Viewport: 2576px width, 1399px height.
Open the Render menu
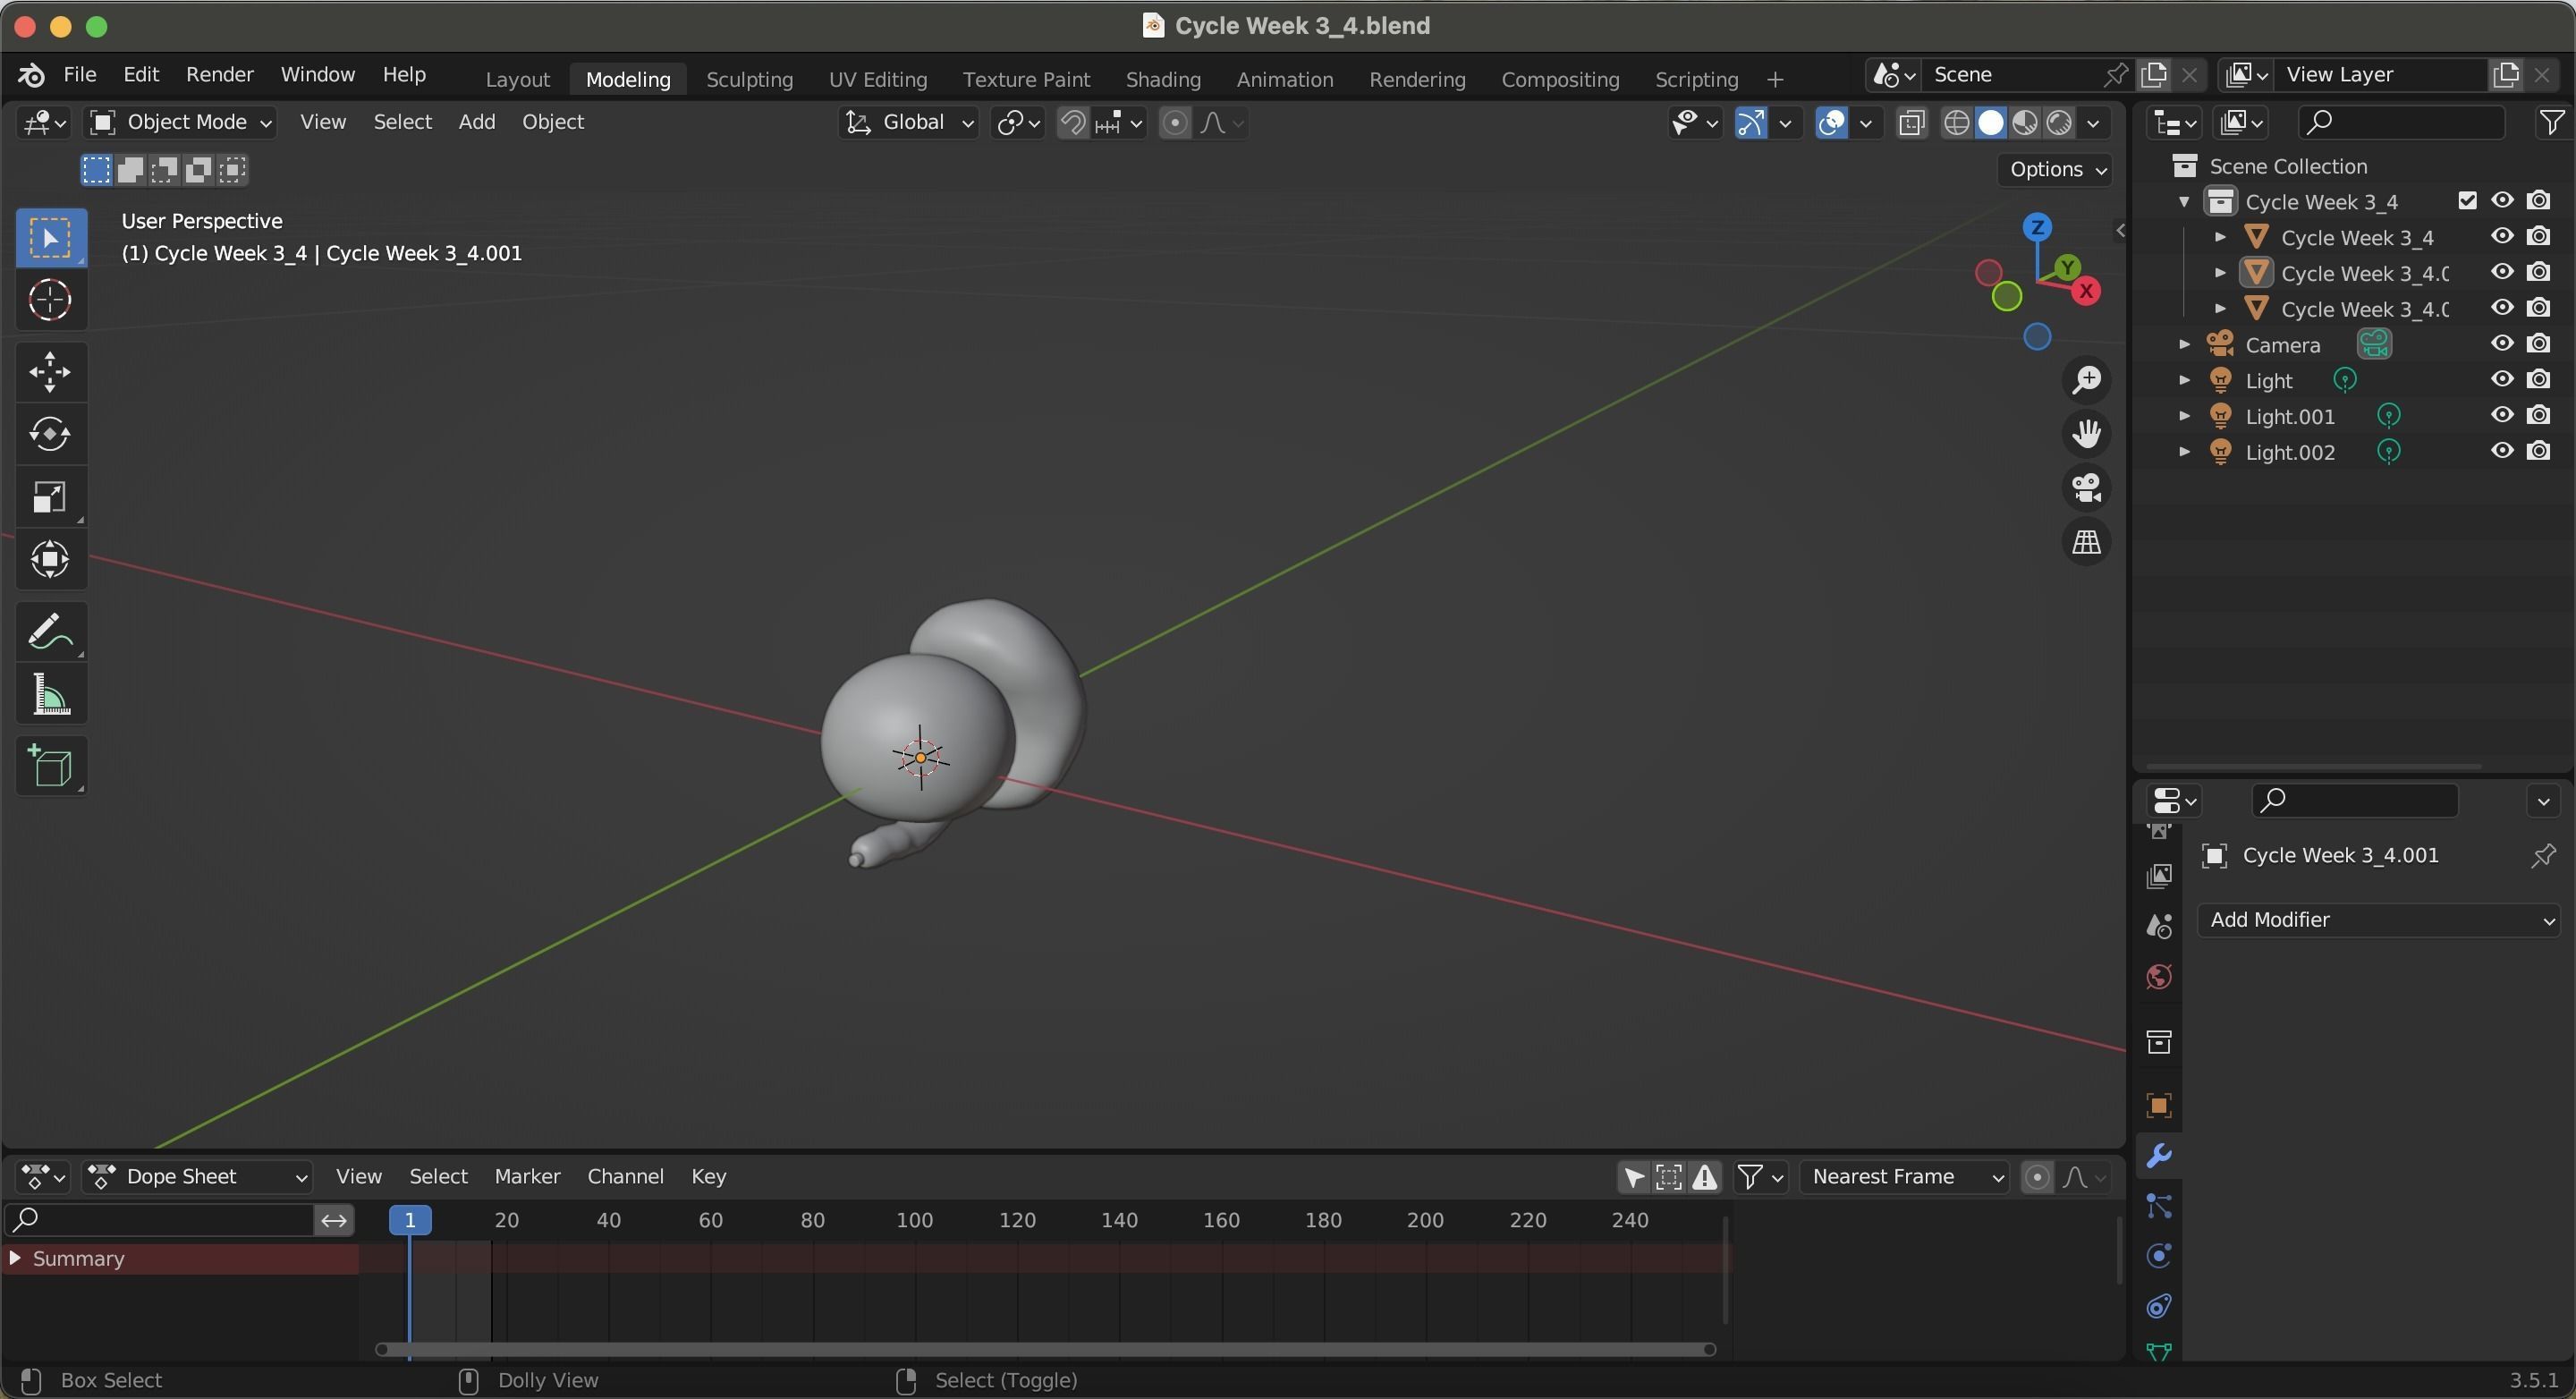tap(220, 75)
